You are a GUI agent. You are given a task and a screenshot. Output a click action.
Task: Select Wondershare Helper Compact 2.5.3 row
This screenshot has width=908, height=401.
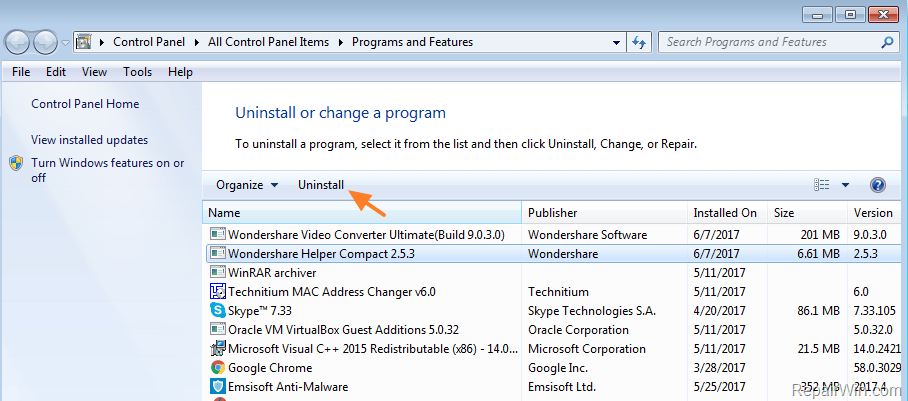(x=556, y=253)
